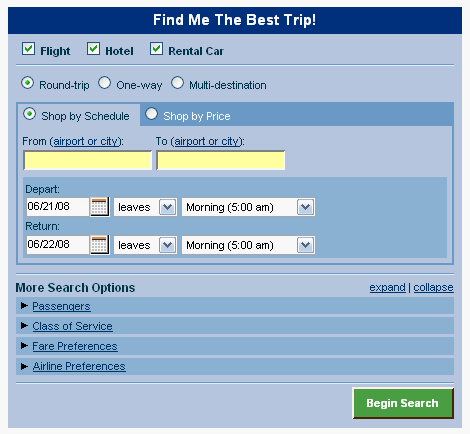Open the Return time Morning dropdown
The image size is (470, 434).
coord(248,245)
